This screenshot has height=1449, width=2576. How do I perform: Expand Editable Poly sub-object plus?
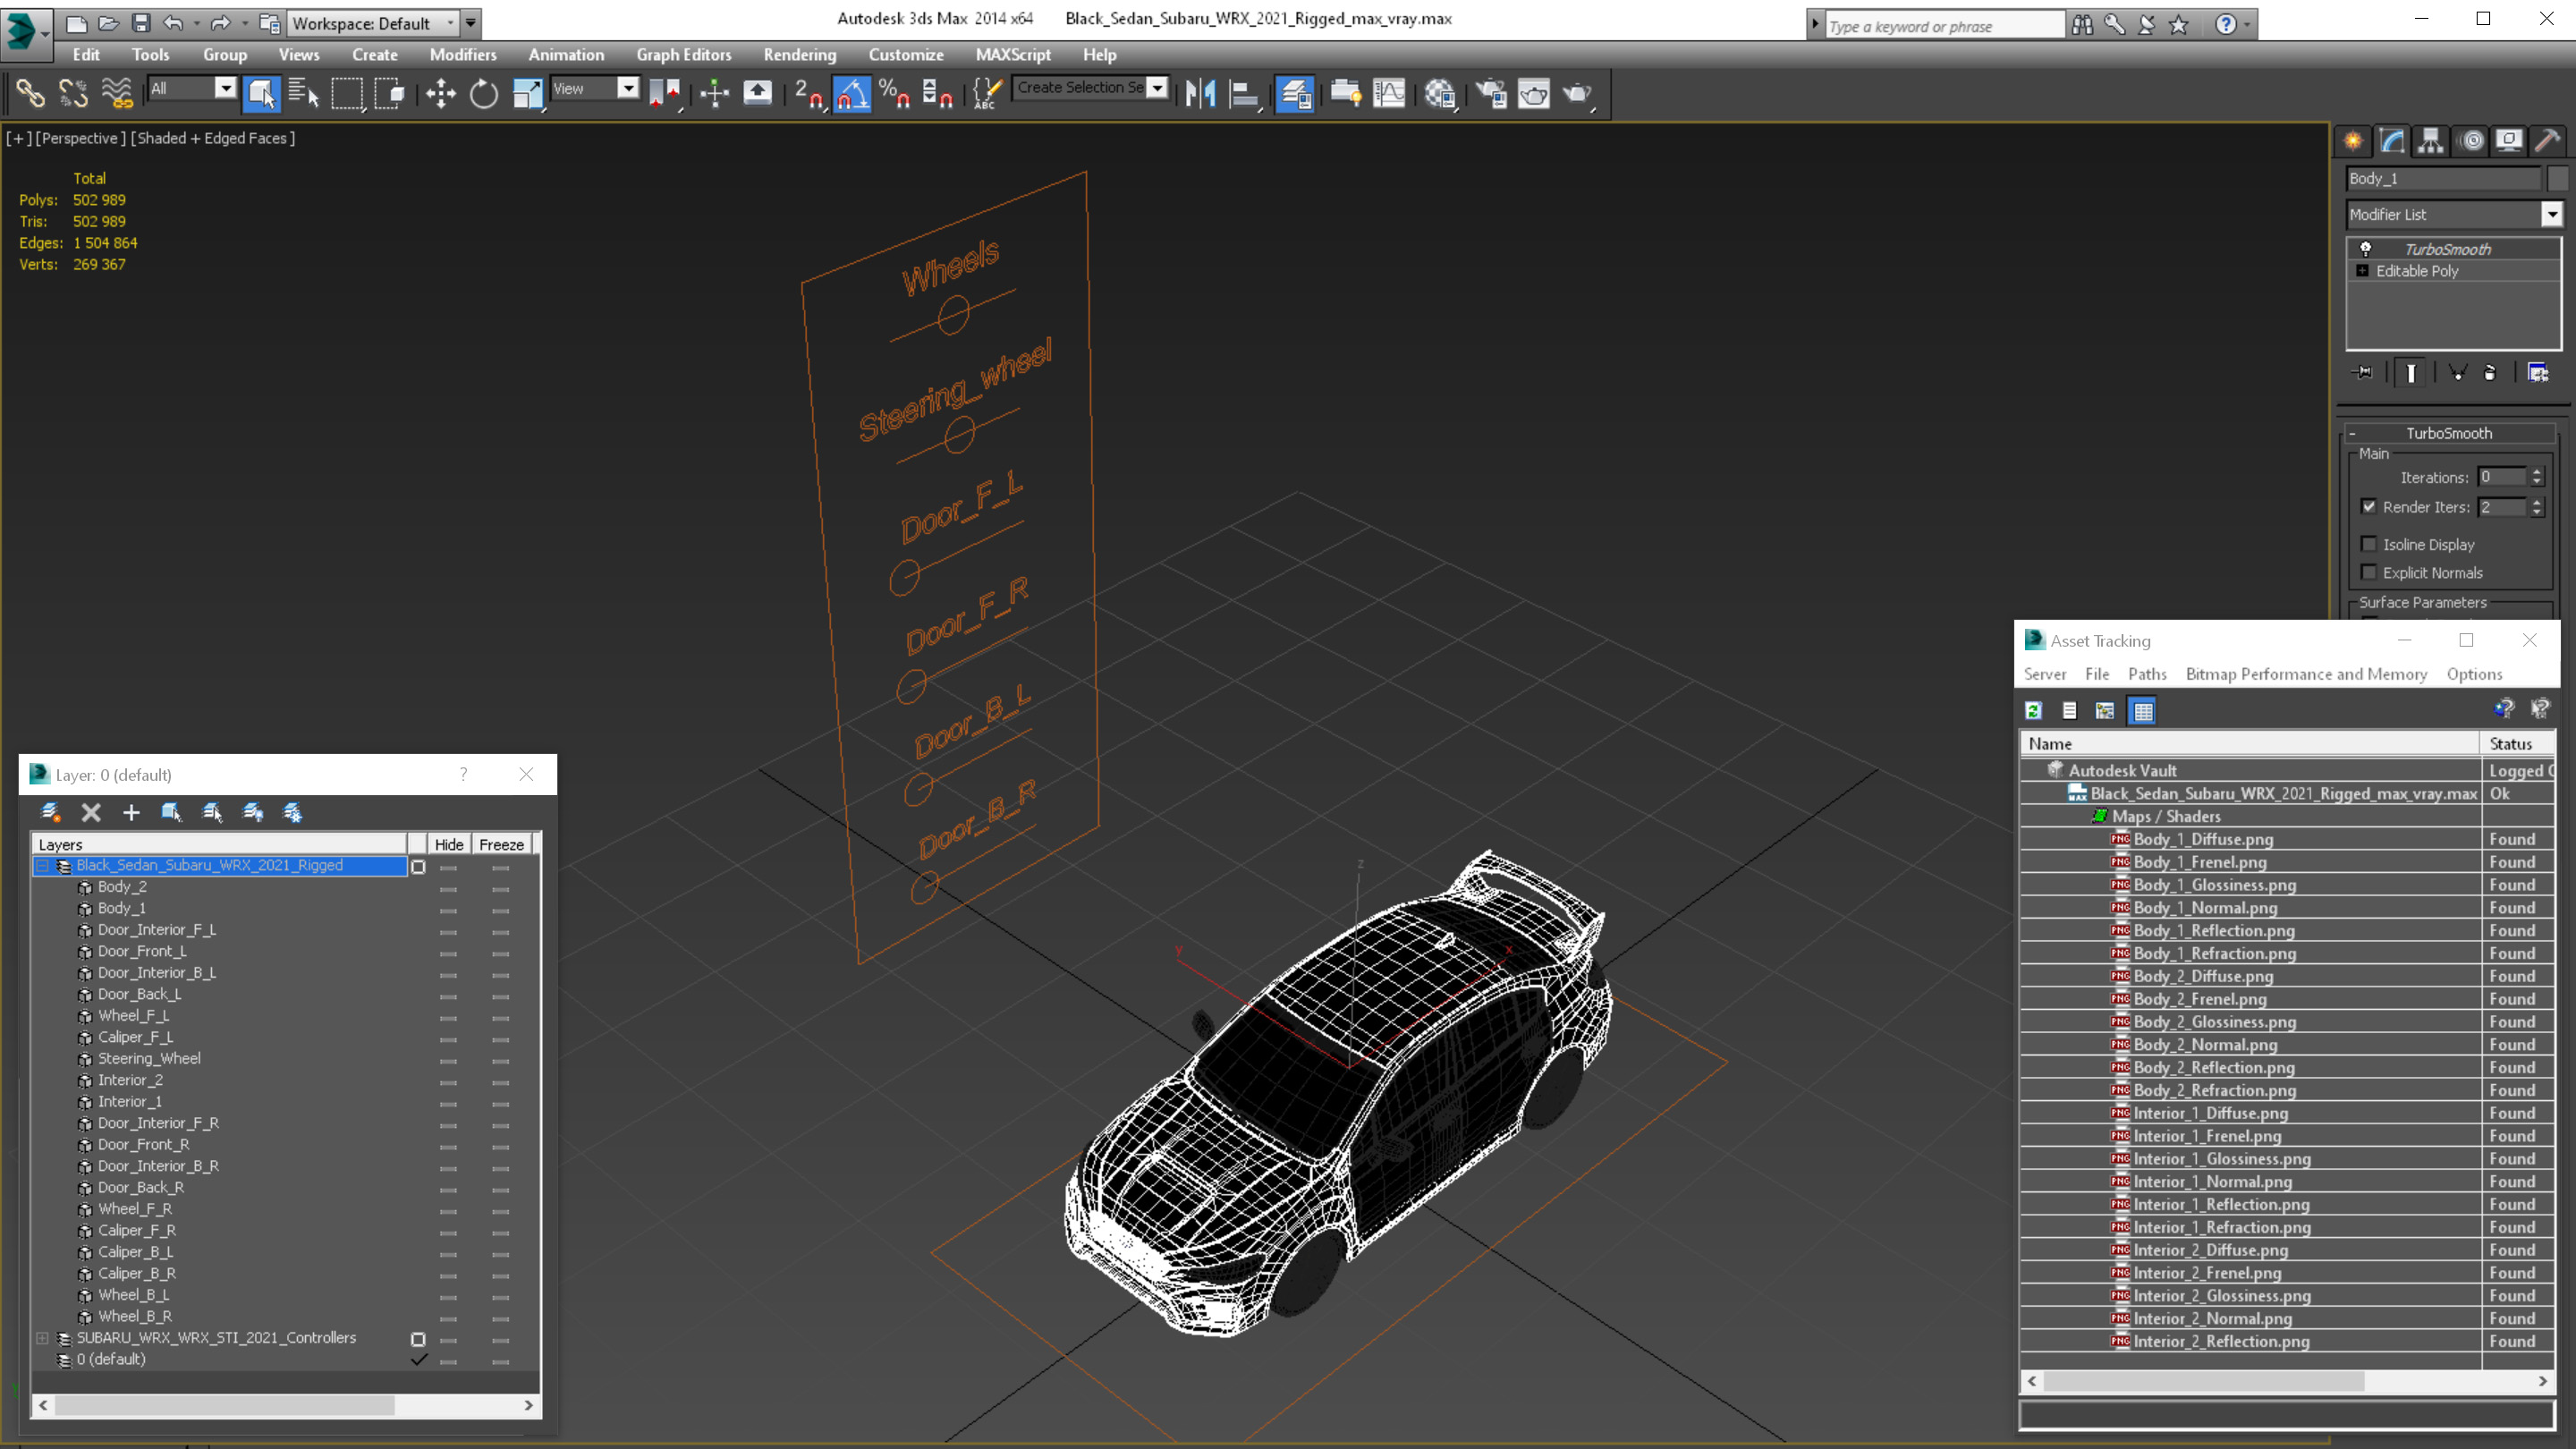point(2363,271)
